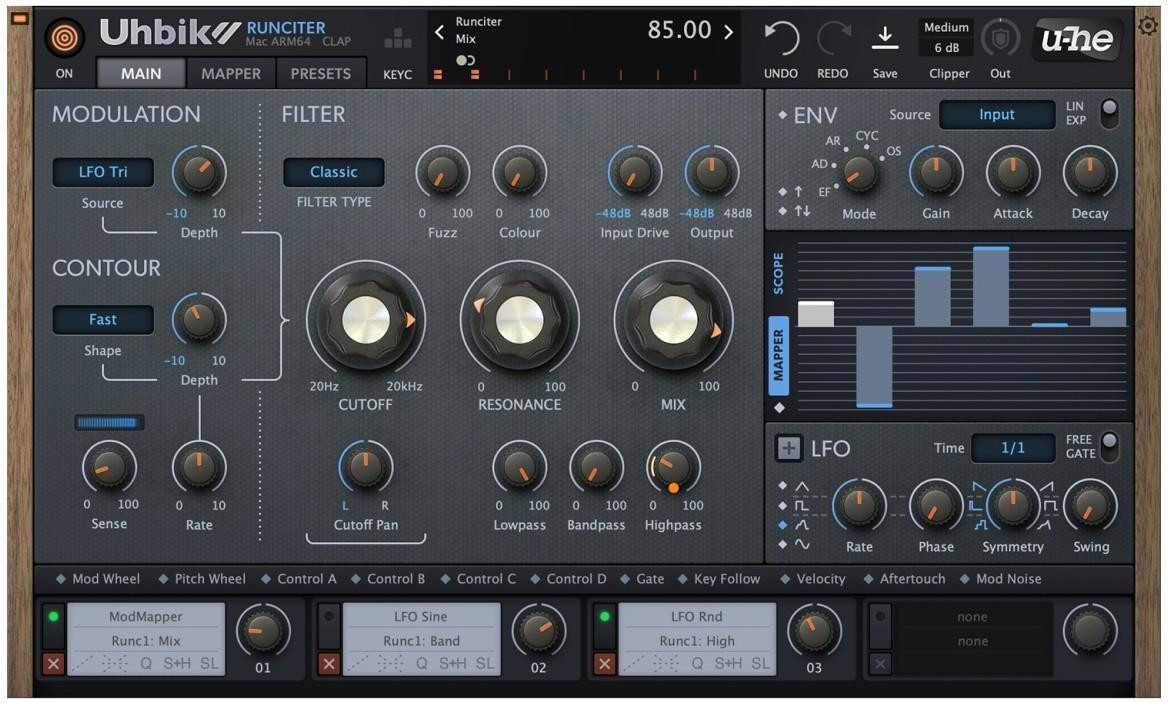
Task: Click the Velocity modulation source
Action: pos(821,579)
